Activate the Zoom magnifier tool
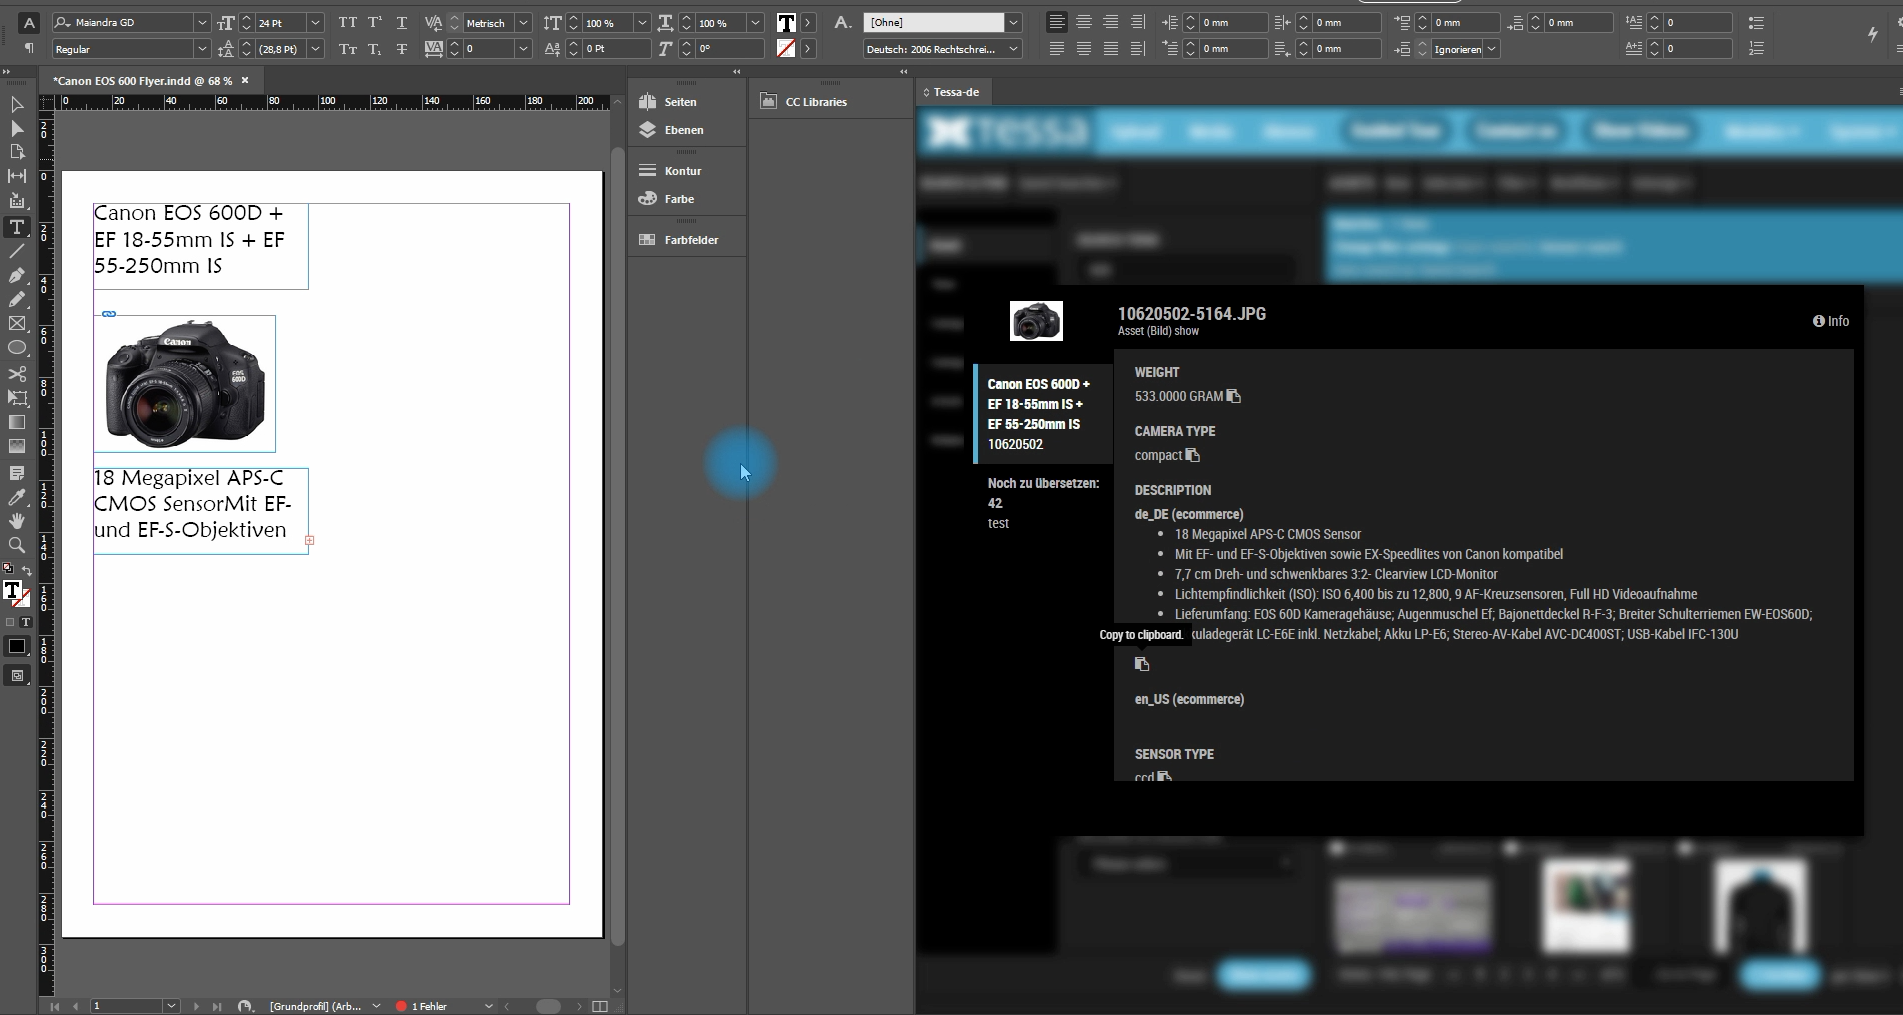 pyautogui.click(x=17, y=545)
